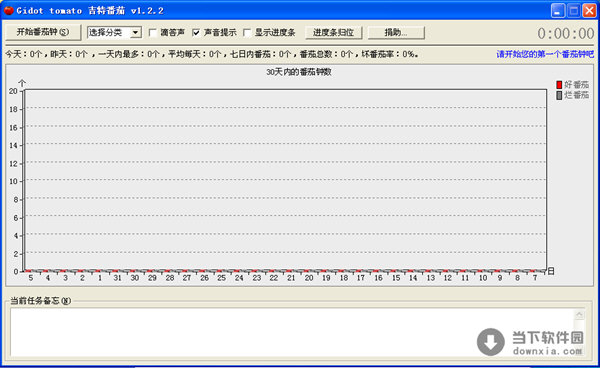Click the chart title 30天内的番茄钟数
The image size is (600, 368).
point(299,72)
